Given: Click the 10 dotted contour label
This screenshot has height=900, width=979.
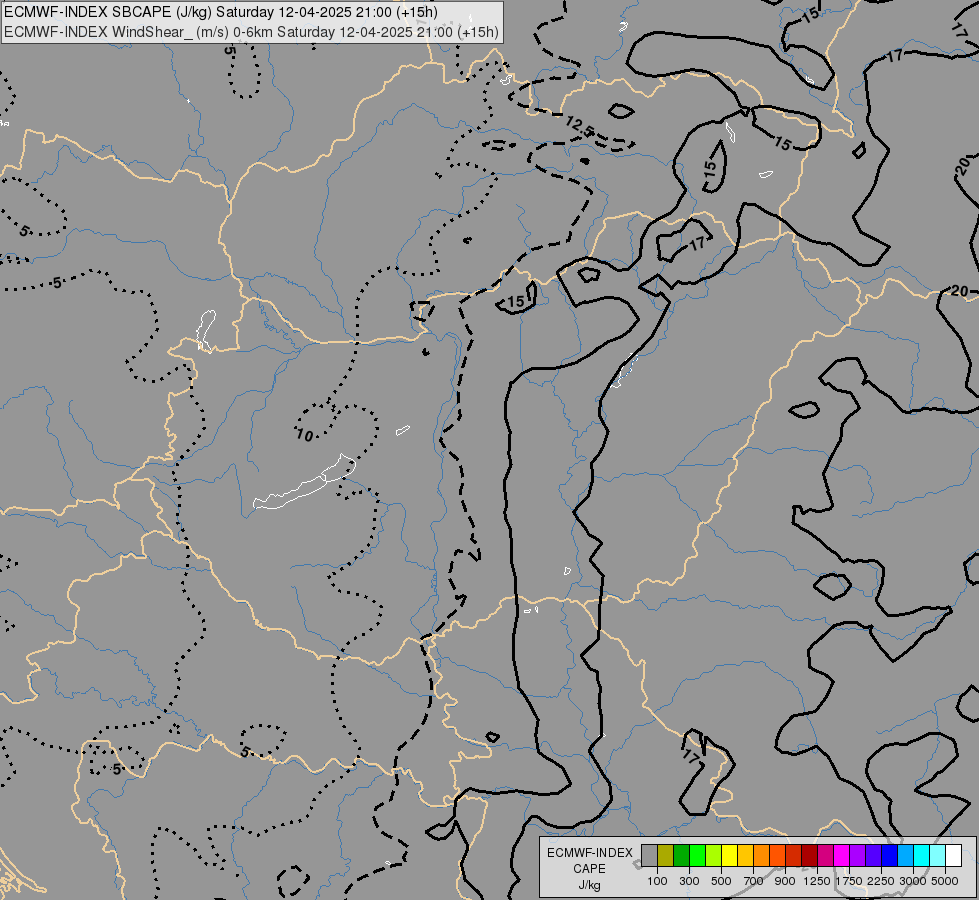Looking at the screenshot, I should click(305, 435).
